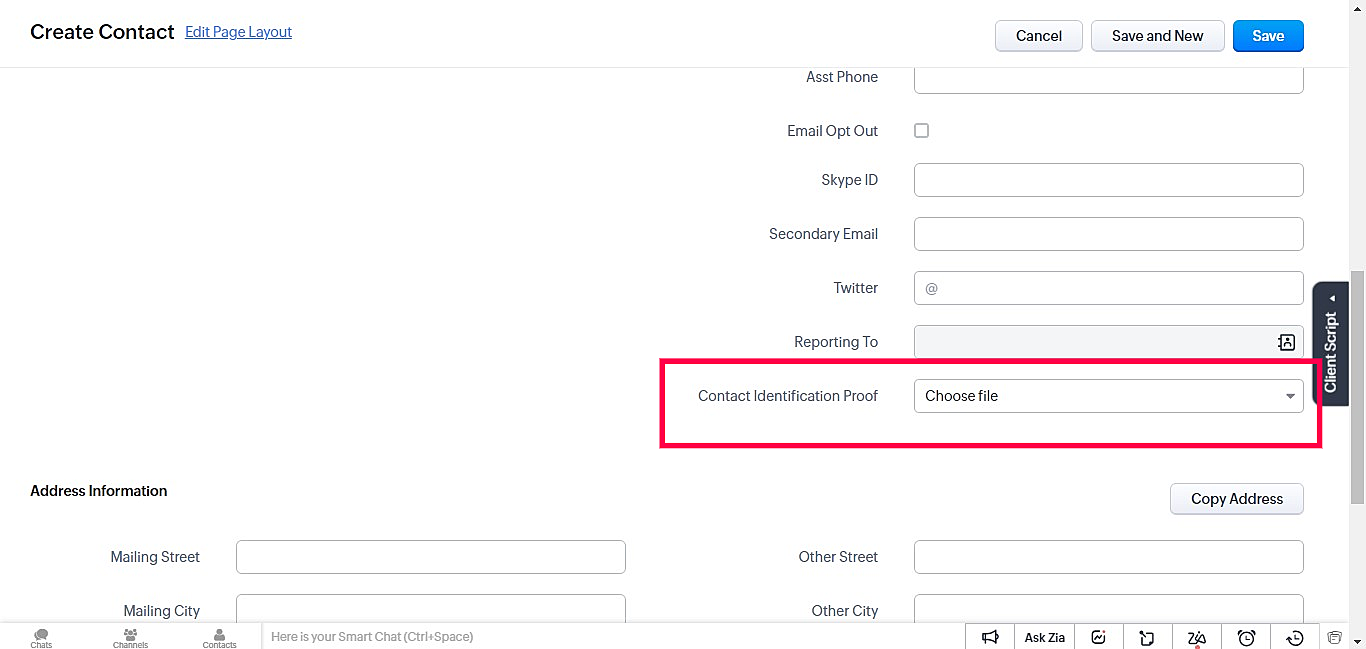Screen dimensions: 1366x649
Task: Click the Ask Zia bar item
Action: click(1044, 637)
